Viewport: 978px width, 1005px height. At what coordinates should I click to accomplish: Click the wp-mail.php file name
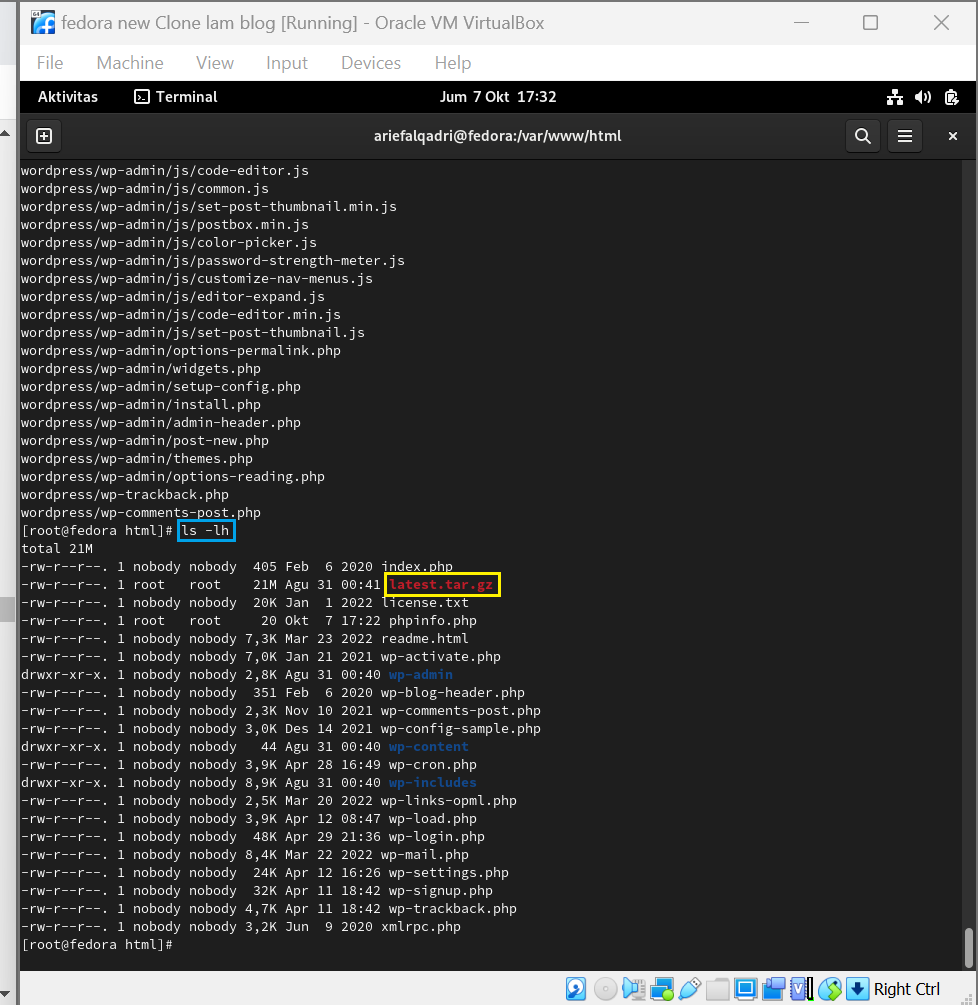pos(425,854)
